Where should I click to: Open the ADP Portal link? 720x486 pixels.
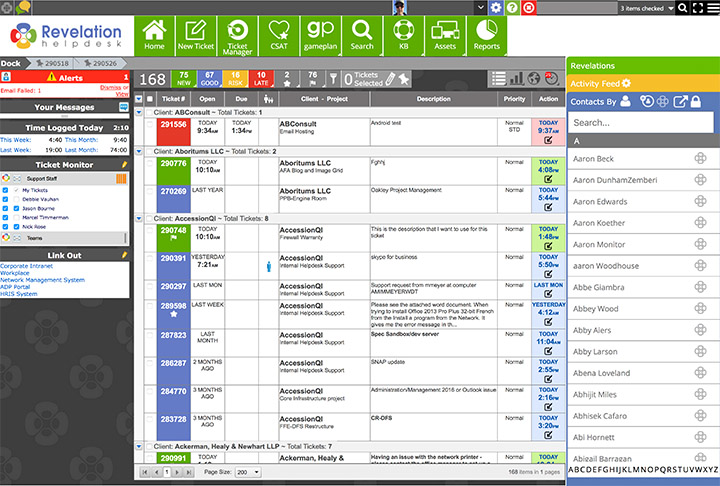[15, 287]
